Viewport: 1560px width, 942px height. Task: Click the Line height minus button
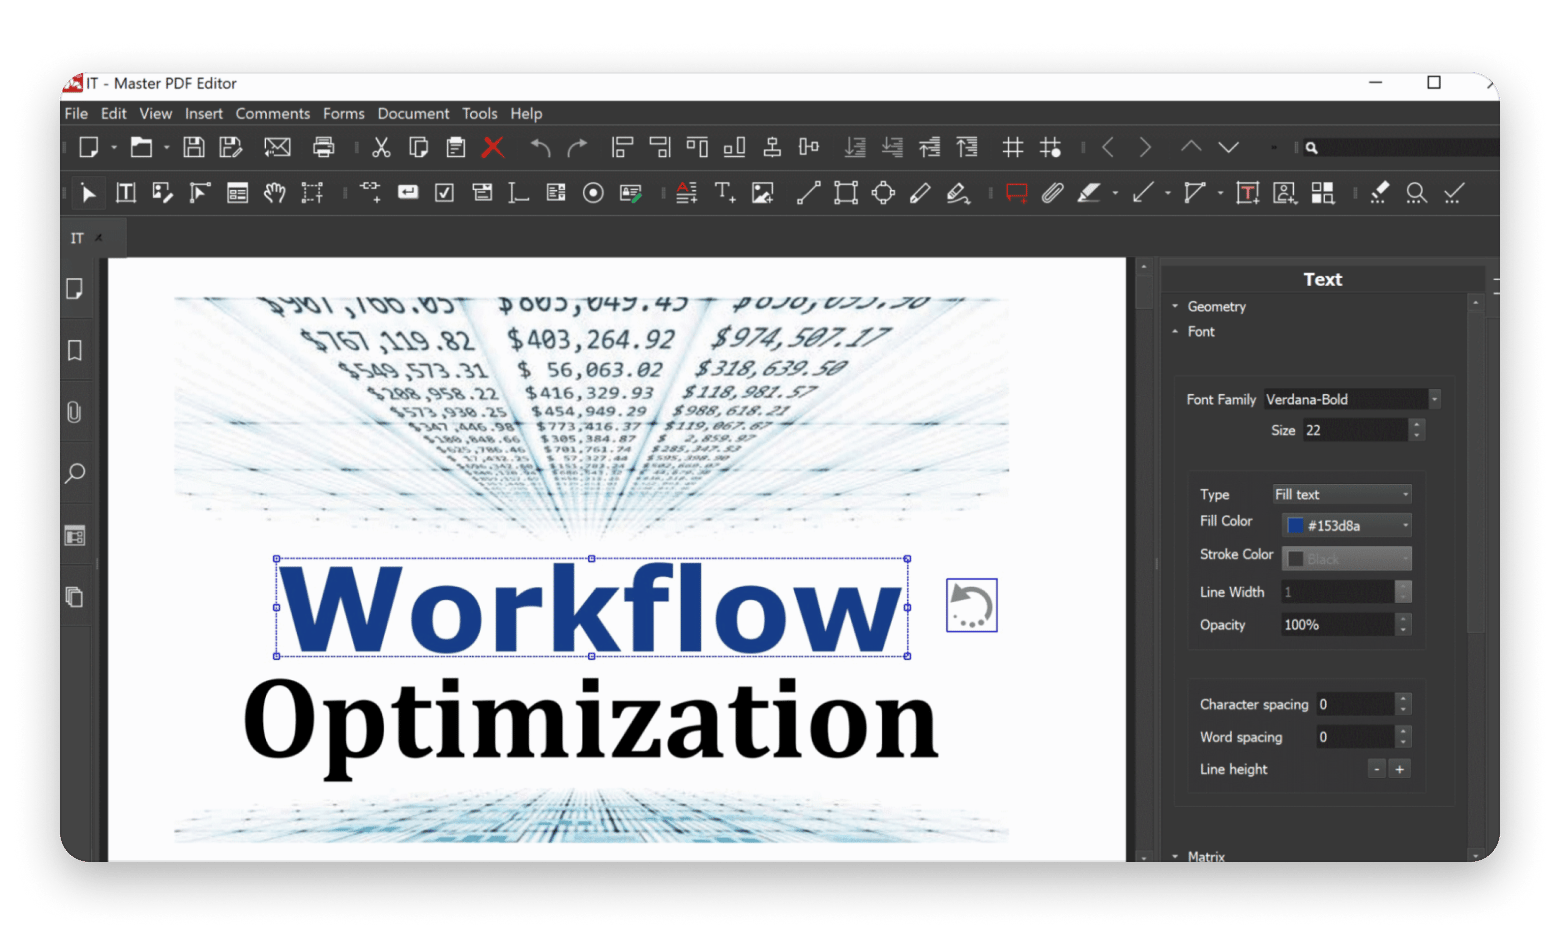click(1377, 769)
